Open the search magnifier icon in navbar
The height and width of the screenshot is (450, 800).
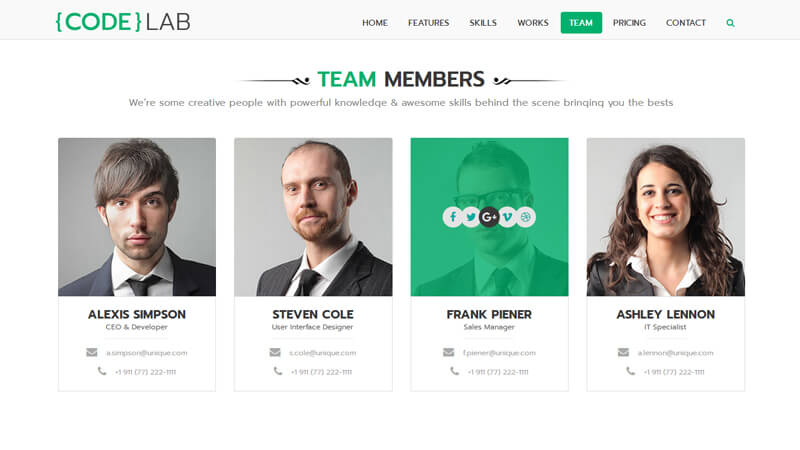pyautogui.click(x=730, y=23)
